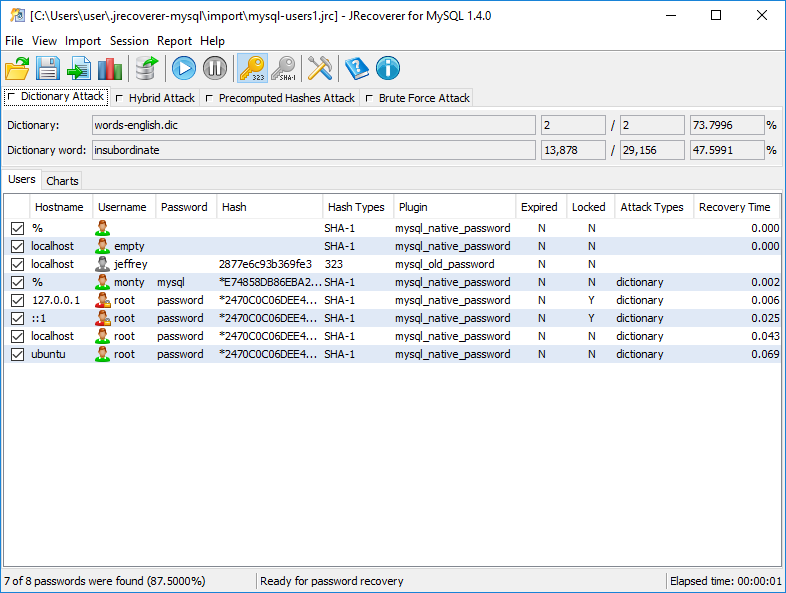786x593 pixels.
Task: Click the user icon for localhost root
Action: click(102, 336)
